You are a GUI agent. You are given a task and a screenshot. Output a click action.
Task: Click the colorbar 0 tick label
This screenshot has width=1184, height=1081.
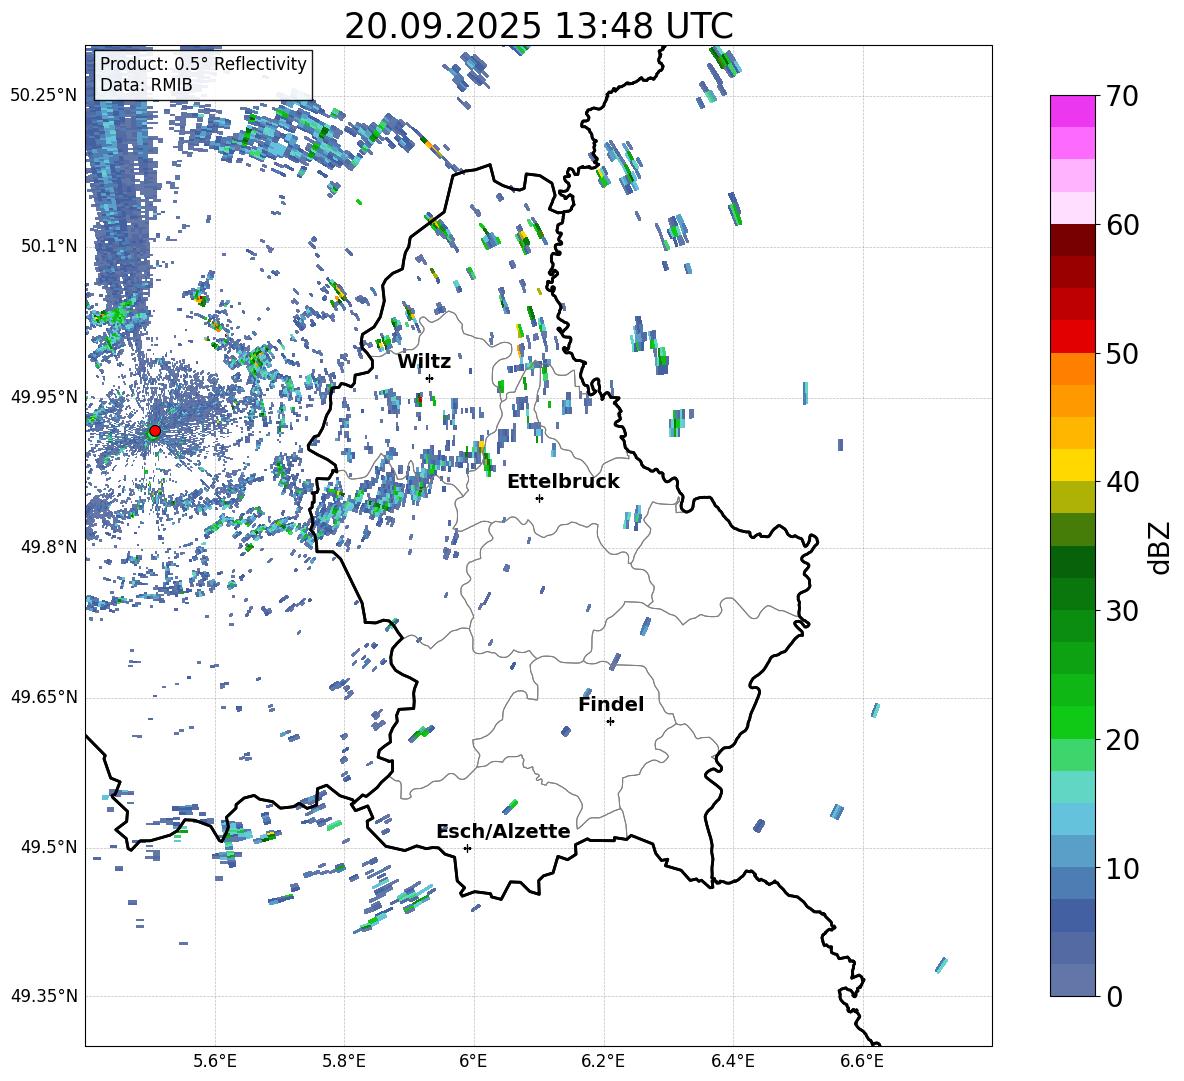click(1114, 996)
